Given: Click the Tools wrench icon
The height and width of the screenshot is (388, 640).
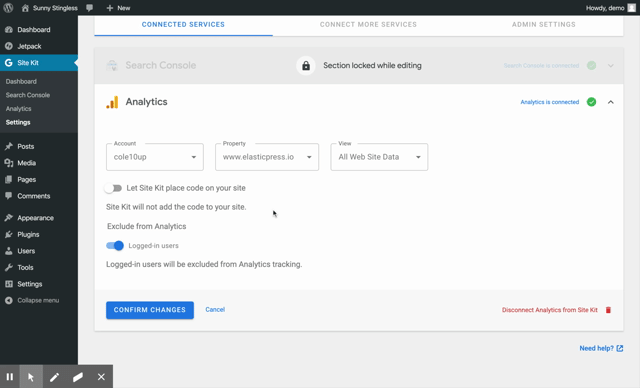Looking at the screenshot, I should pos(9,268).
